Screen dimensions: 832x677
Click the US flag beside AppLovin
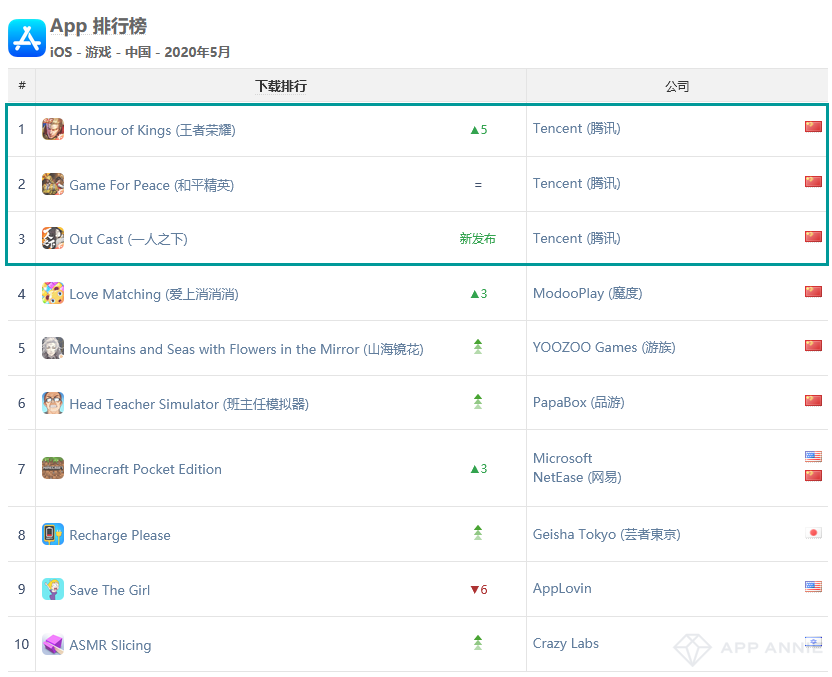813,587
